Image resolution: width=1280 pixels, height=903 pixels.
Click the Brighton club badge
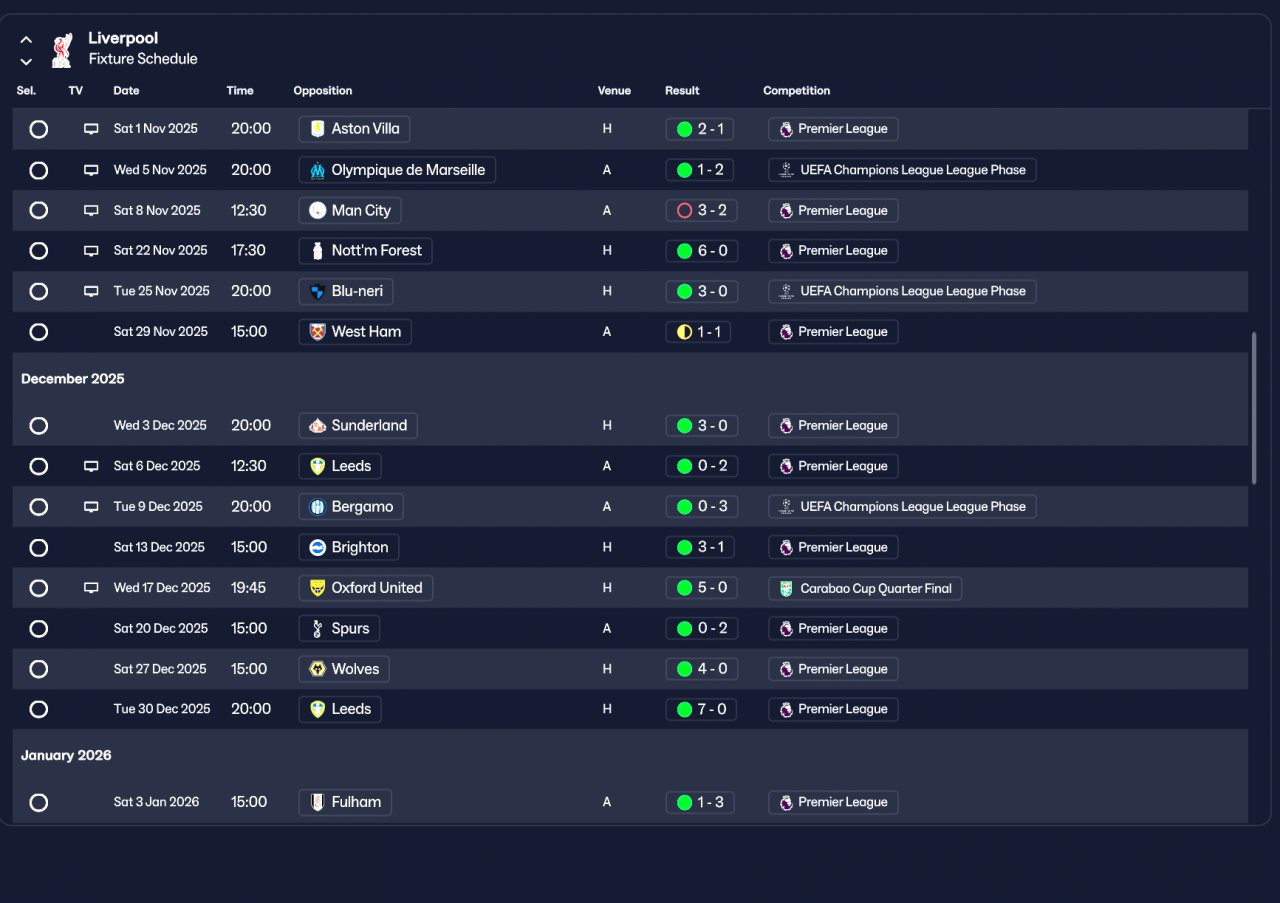click(x=317, y=548)
